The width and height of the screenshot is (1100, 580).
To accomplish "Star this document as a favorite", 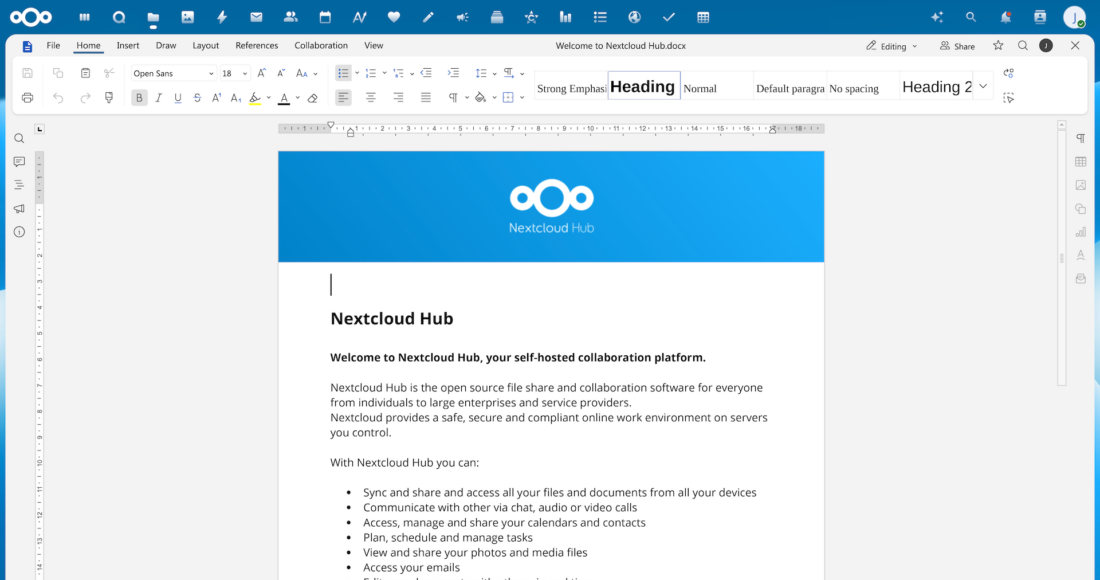I will [x=998, y=46].
